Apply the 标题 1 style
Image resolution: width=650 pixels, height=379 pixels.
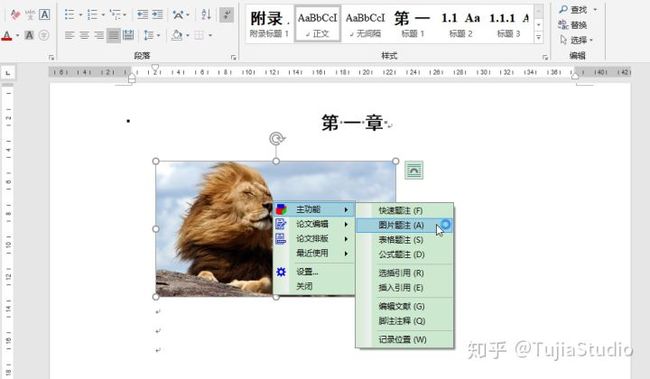pos(412,24)
